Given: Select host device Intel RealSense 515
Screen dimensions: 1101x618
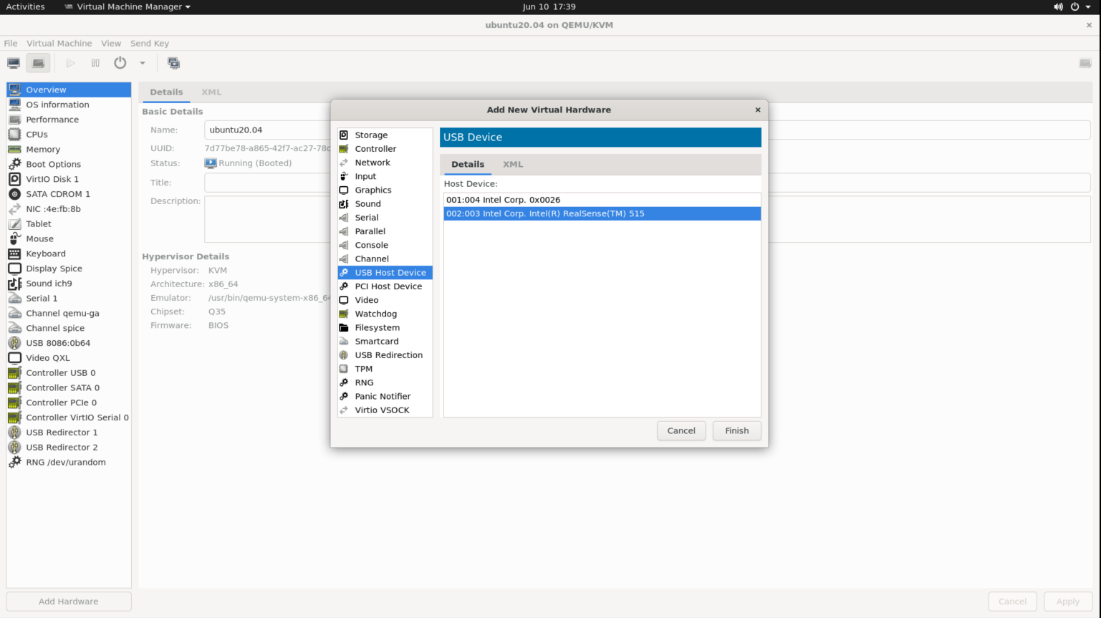Looking at the screenshot, I should [602, 213].
